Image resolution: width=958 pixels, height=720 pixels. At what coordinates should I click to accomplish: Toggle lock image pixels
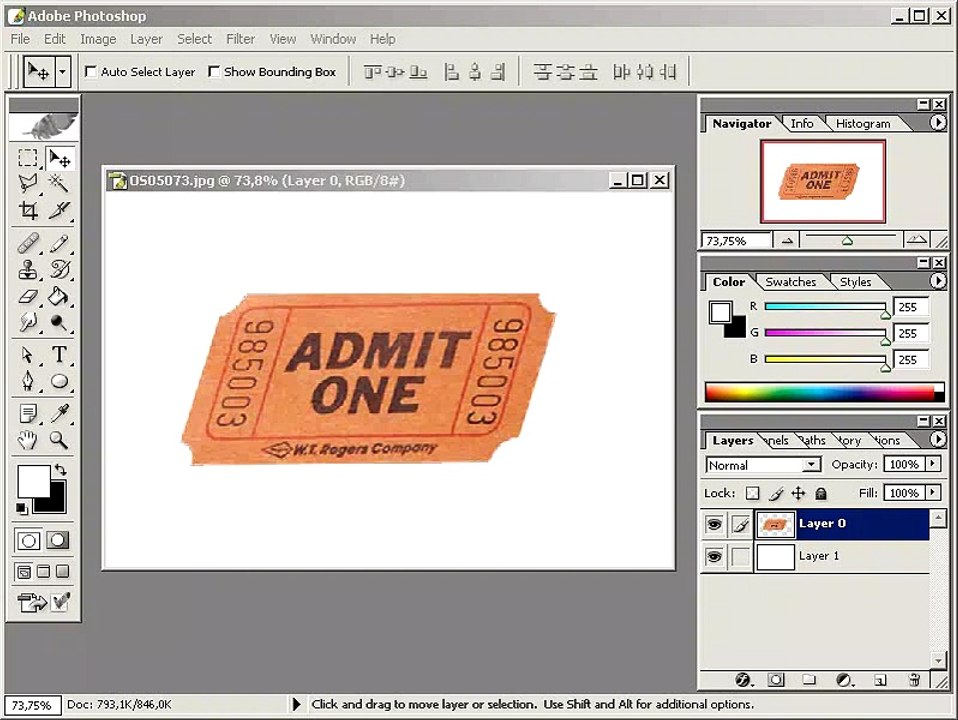click(x=776, y=493)
